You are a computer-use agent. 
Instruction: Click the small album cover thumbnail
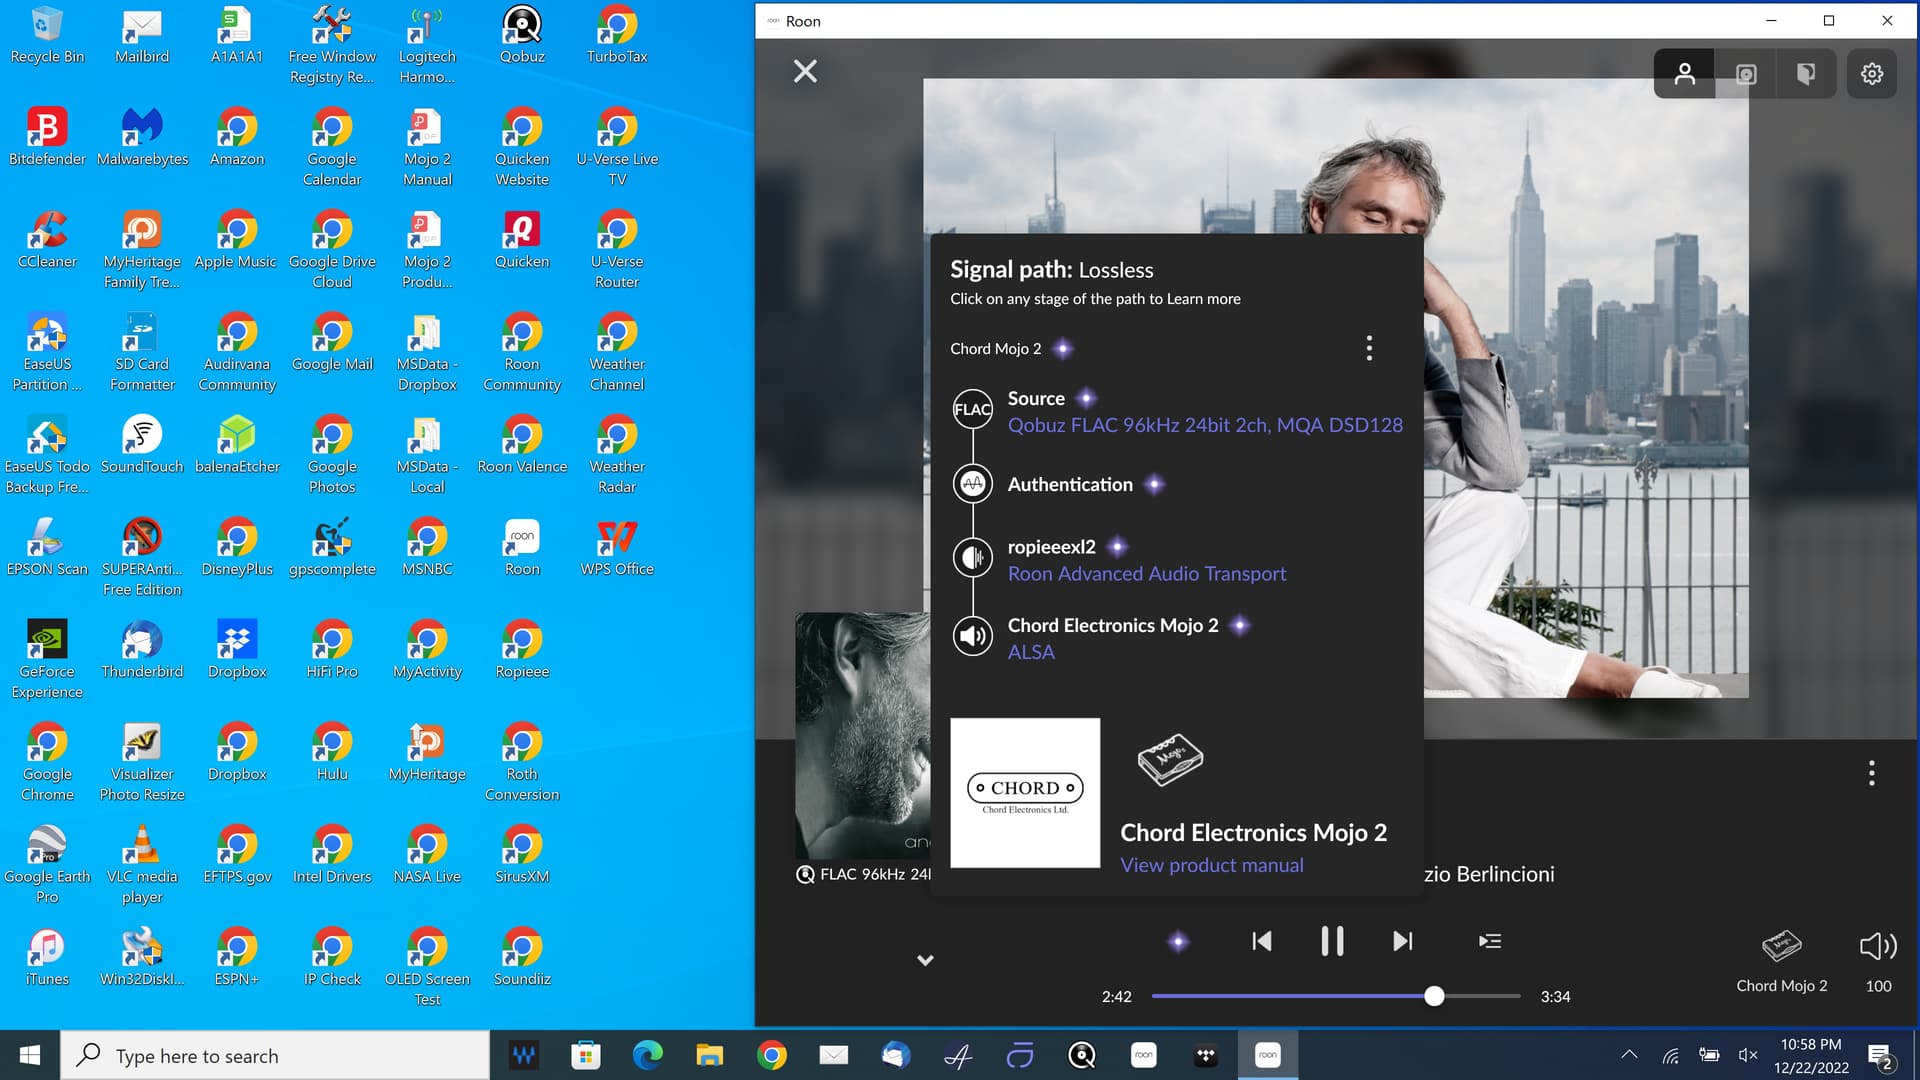(863, 735)
